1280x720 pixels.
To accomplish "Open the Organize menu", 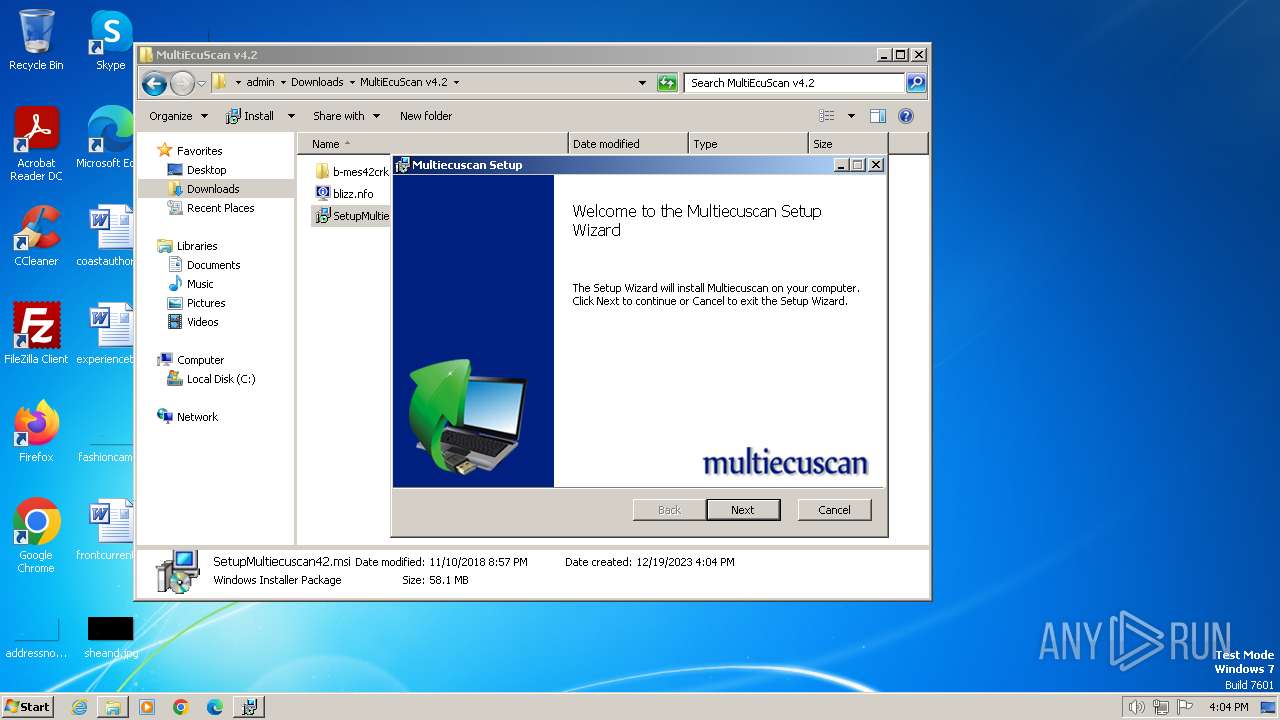I will pyautogui.click(x=178, y=116).
